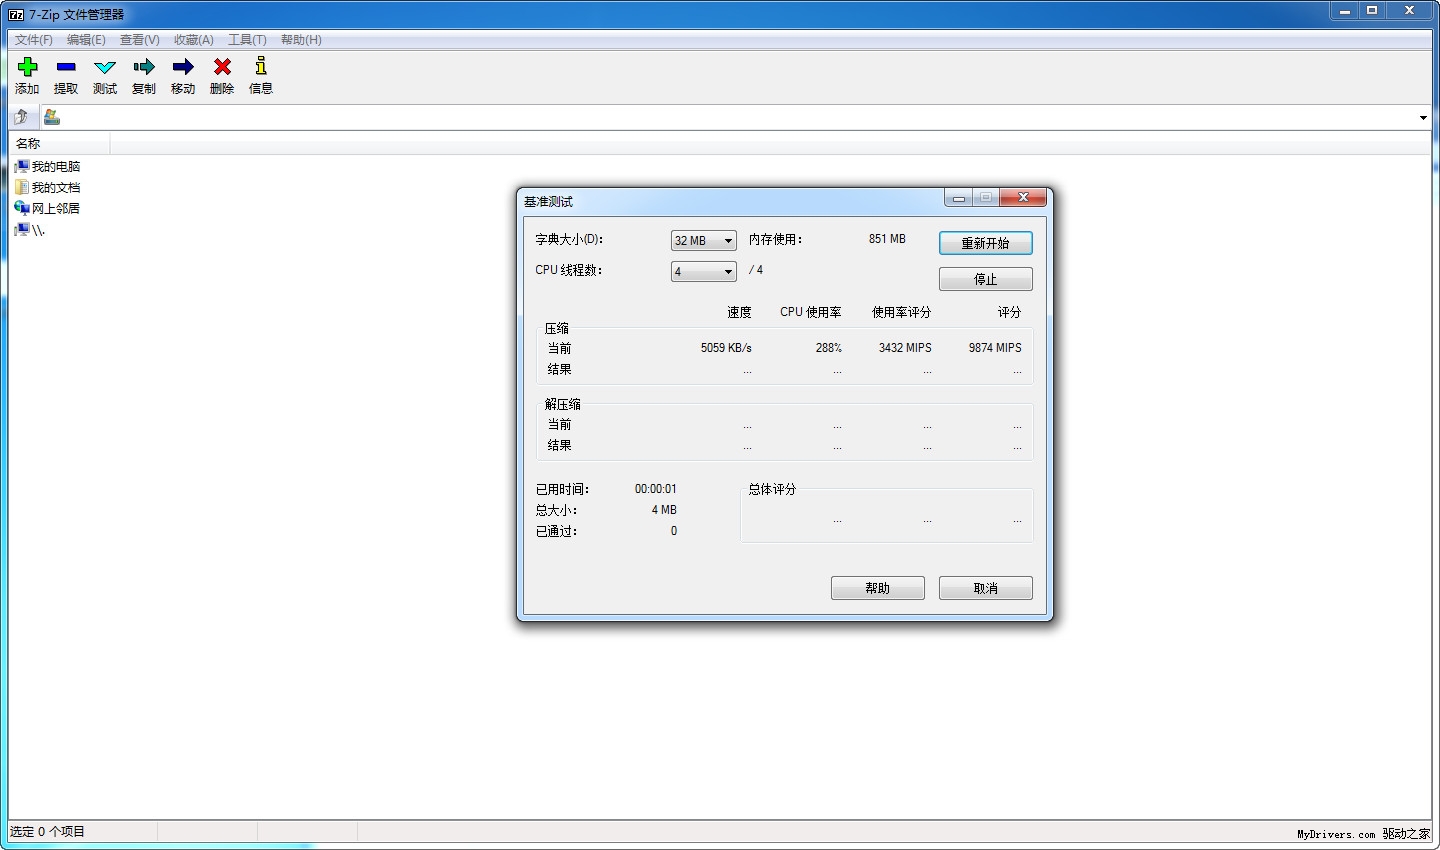Image resolution: width=1440 pixels, height=850 pixels.
Task: Select 网上邻居 in the file list
Action: click(55, 209)
